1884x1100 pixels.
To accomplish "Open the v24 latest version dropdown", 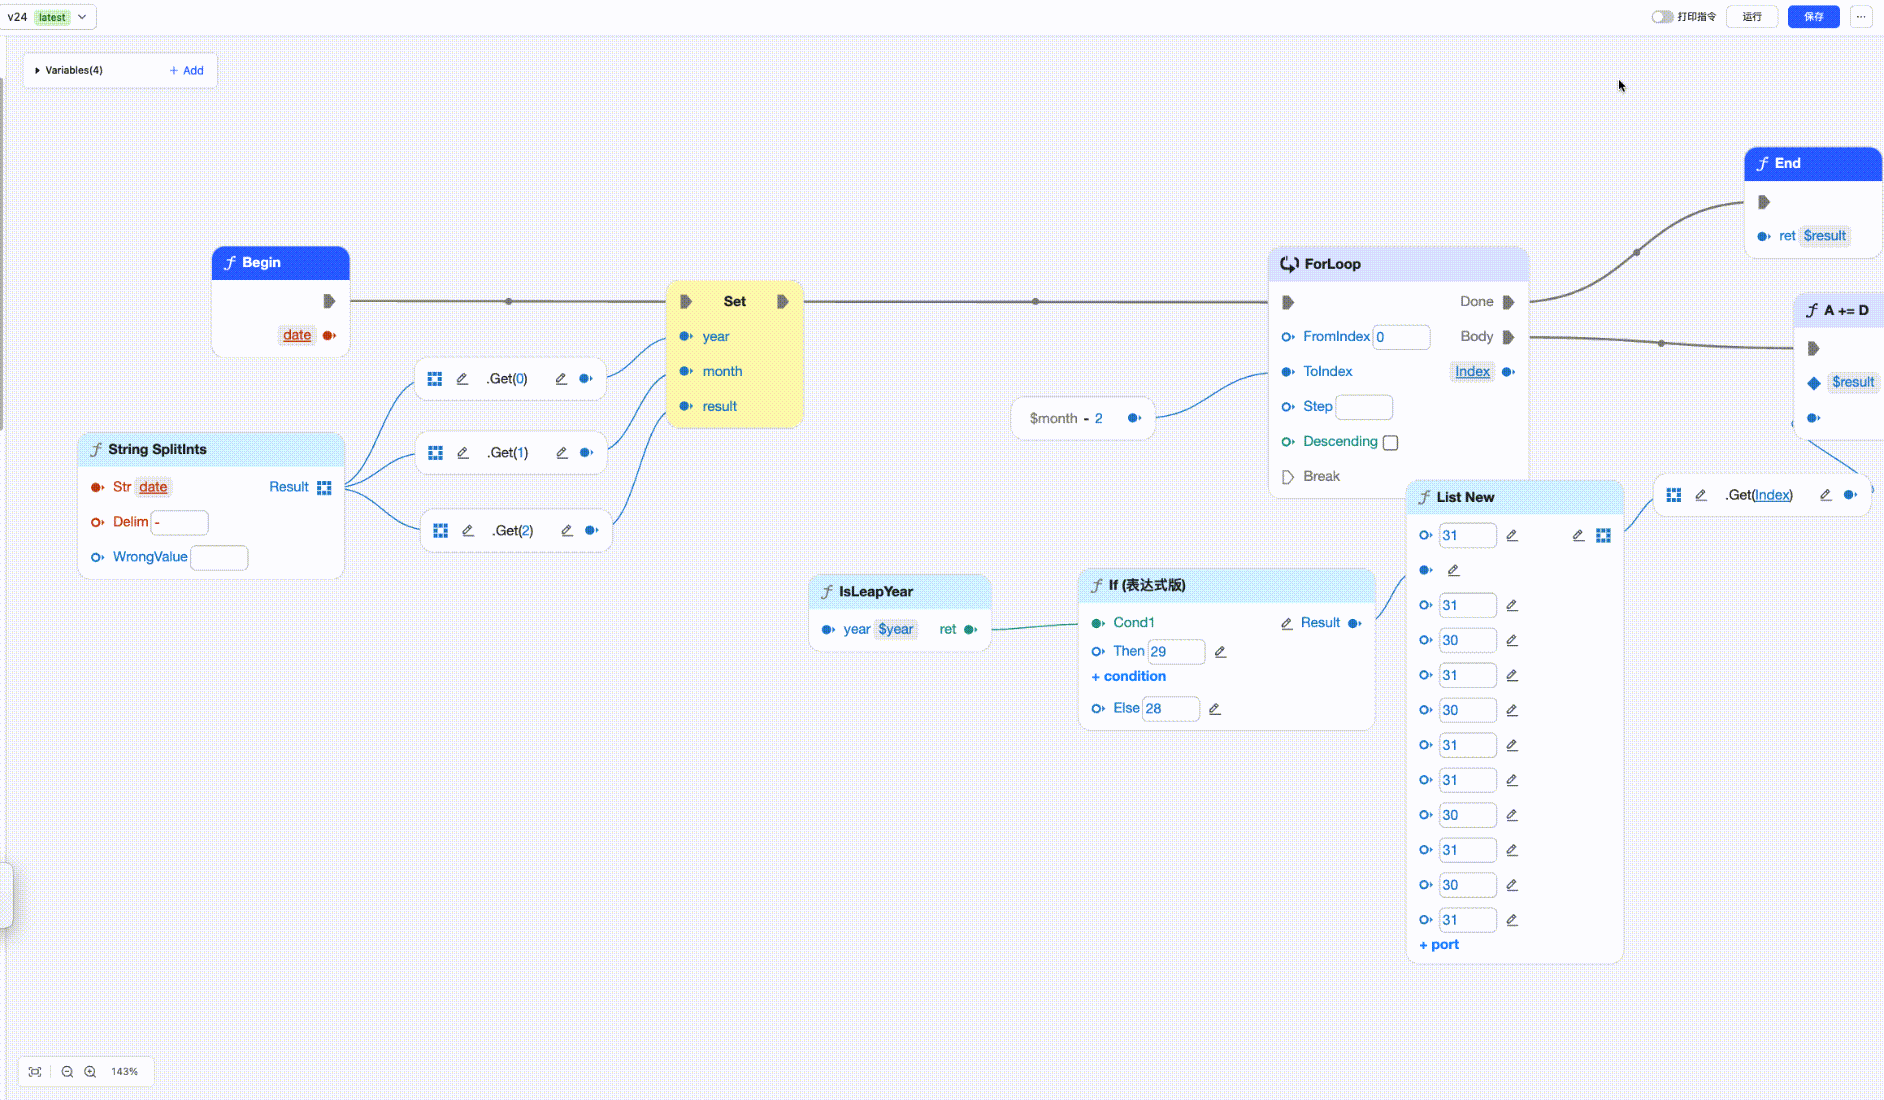I will coord(47,17).
